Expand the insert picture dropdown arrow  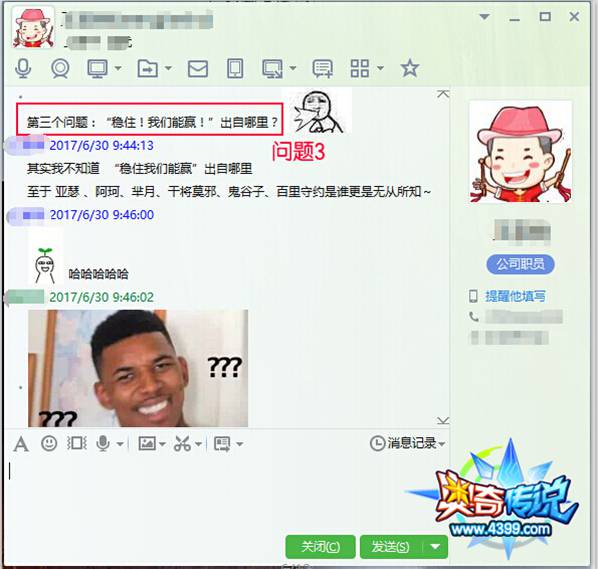(162, 444)
